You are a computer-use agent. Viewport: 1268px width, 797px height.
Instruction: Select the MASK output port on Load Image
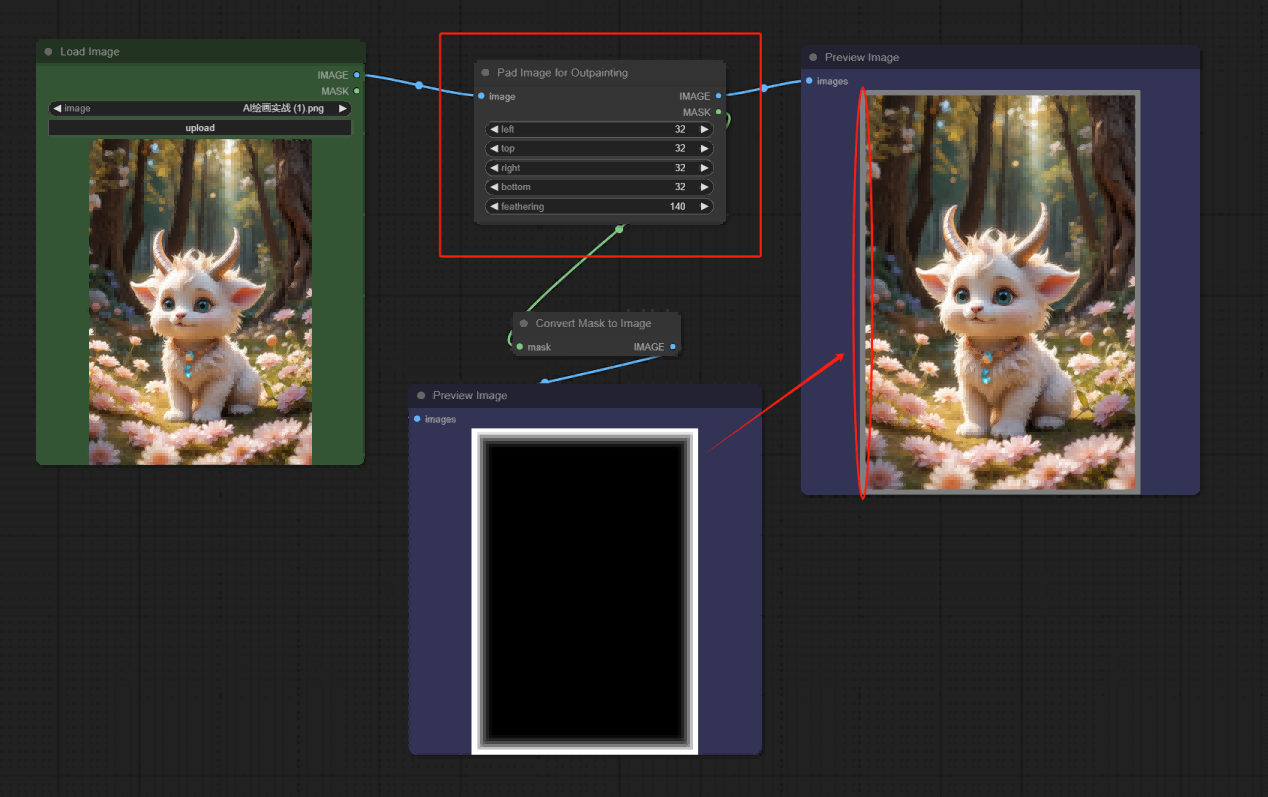pyautogui.click(x=357, y=91)
